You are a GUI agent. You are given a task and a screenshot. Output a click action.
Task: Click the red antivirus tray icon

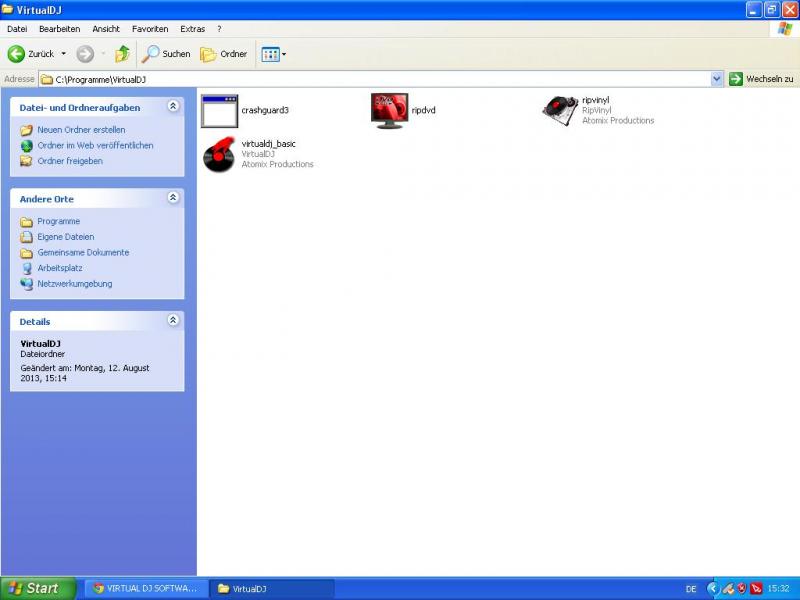pyautogui.click(x=756, y=589)
